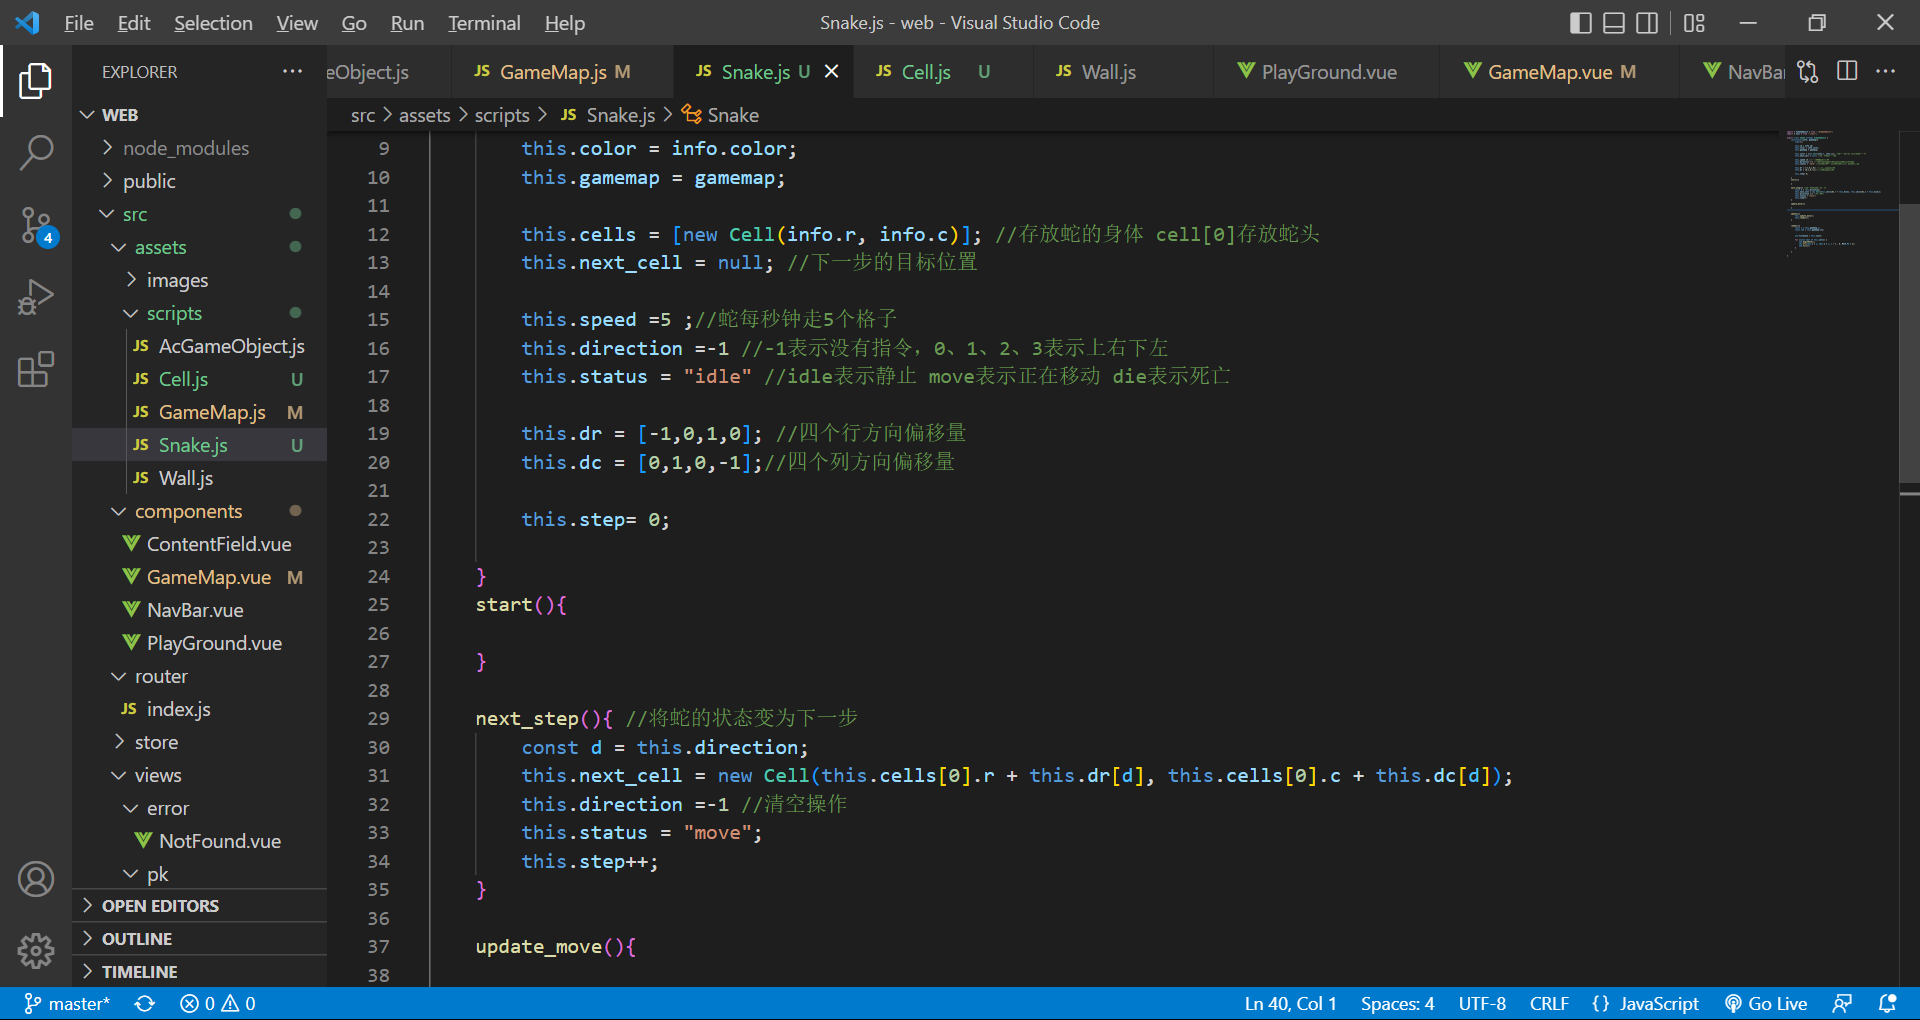
Task: Open editor More Actions ellipsis menu
Action: pyautogui.click(x=1885, y=72)
